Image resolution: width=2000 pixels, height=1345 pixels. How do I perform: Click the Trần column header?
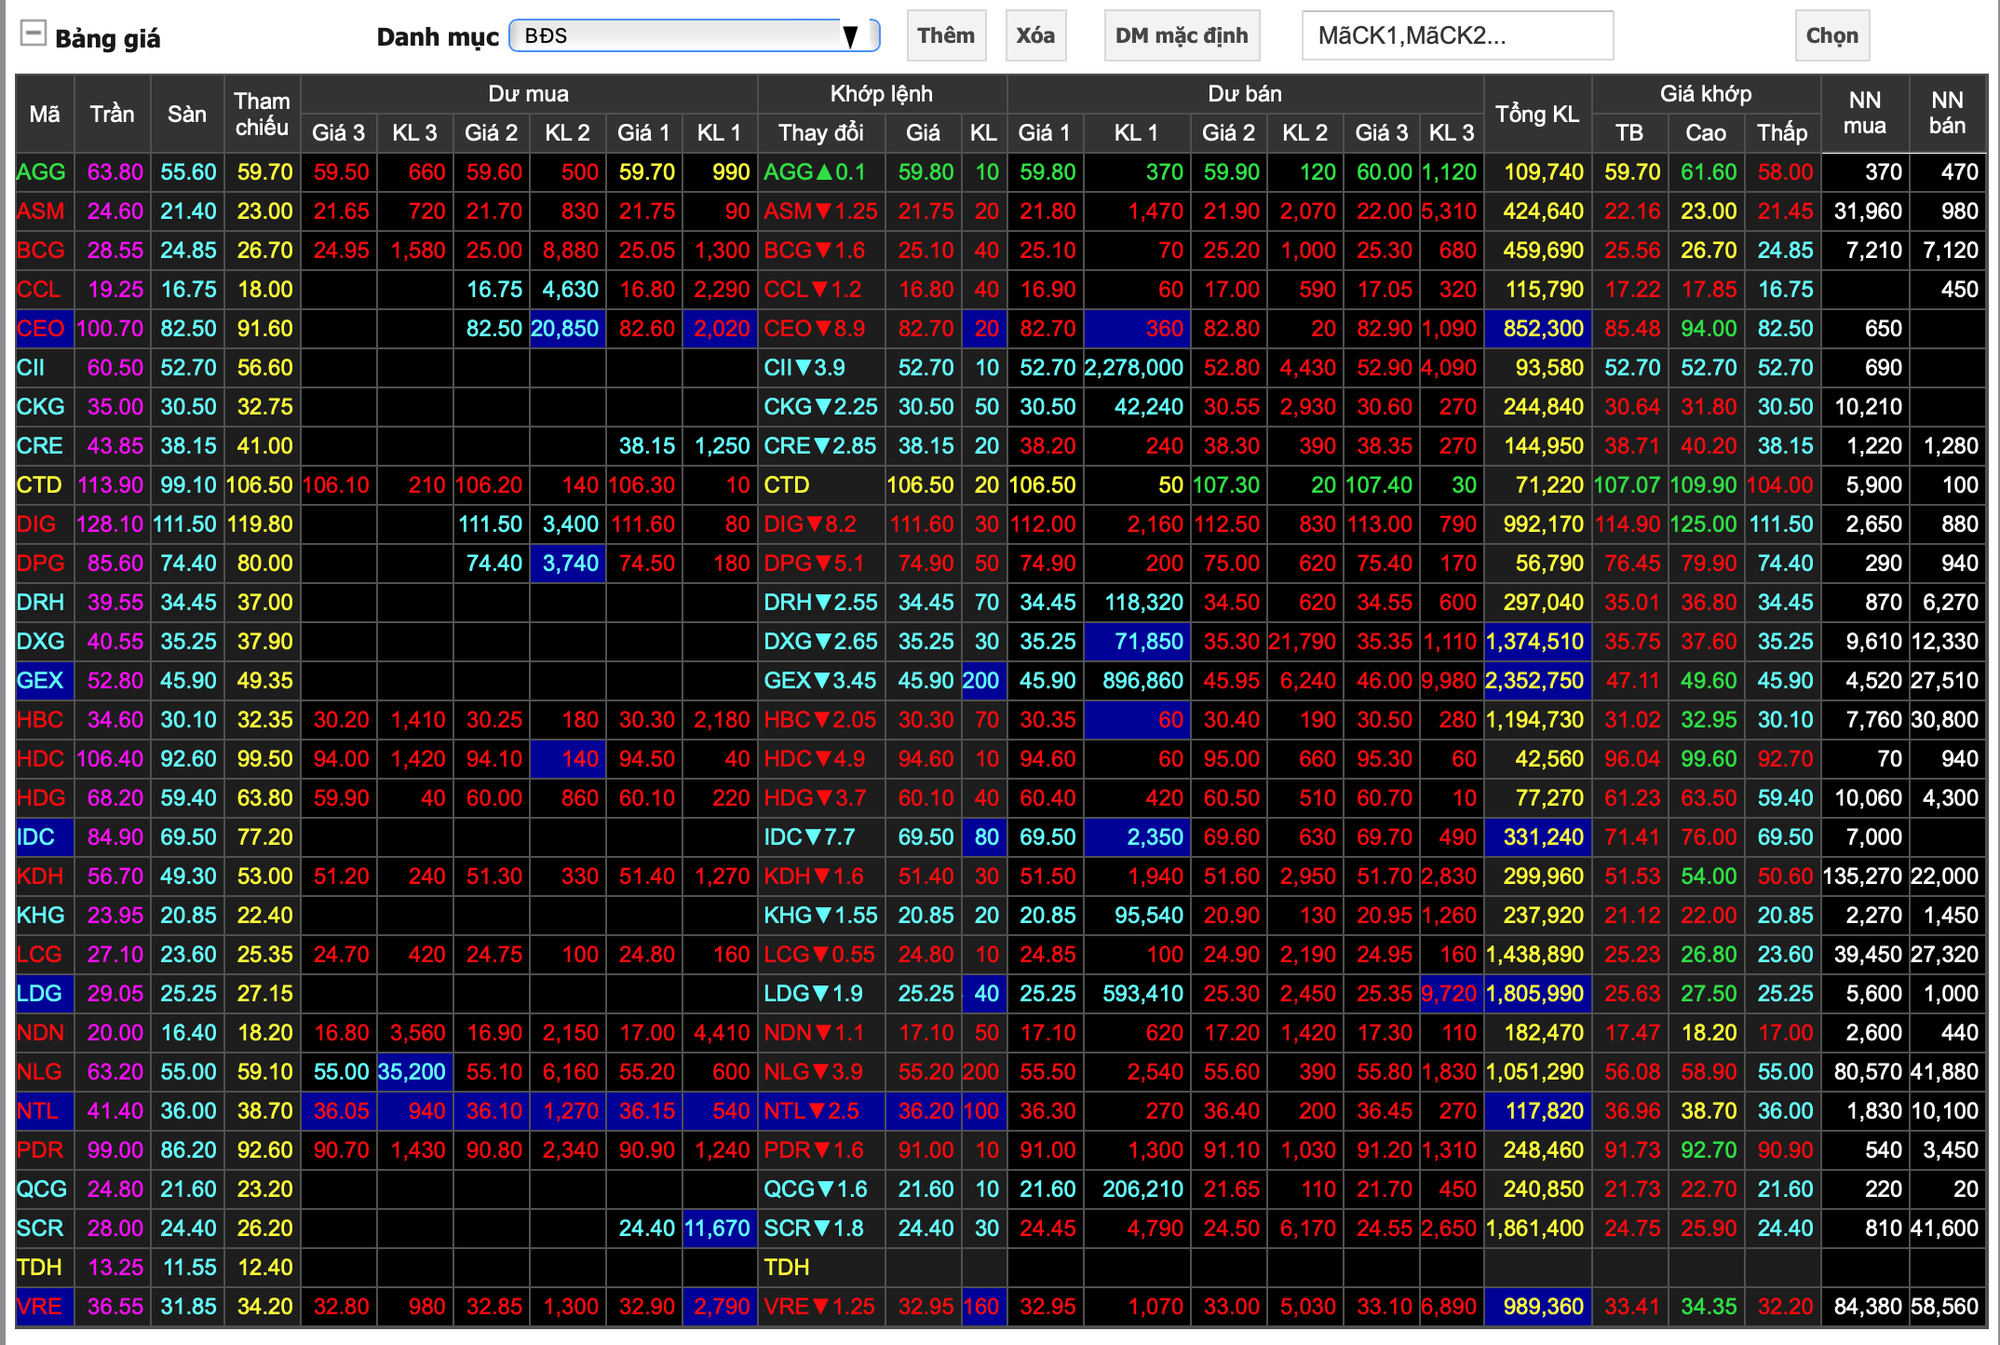pos(112,114)
